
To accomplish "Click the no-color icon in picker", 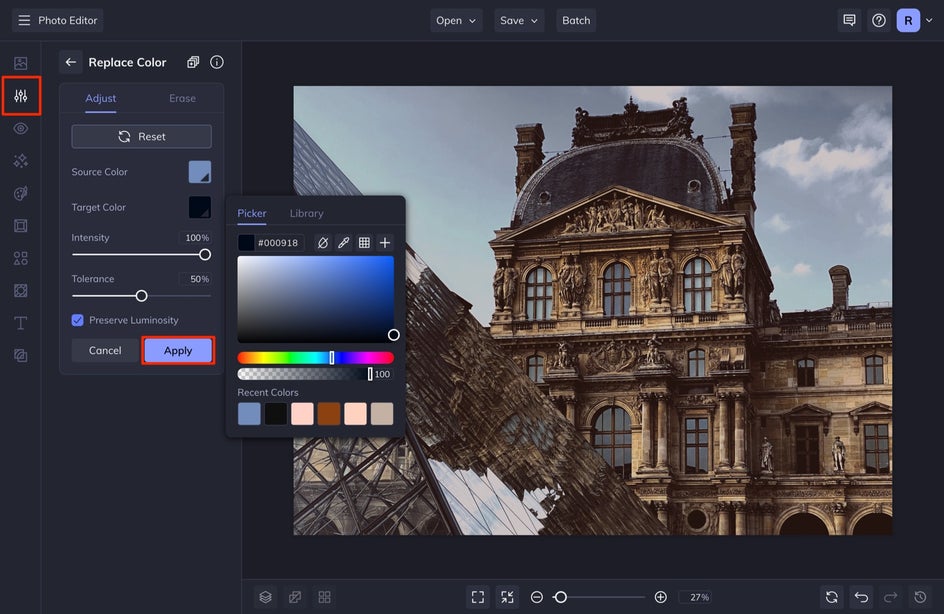I will click(x=323, y=243).
